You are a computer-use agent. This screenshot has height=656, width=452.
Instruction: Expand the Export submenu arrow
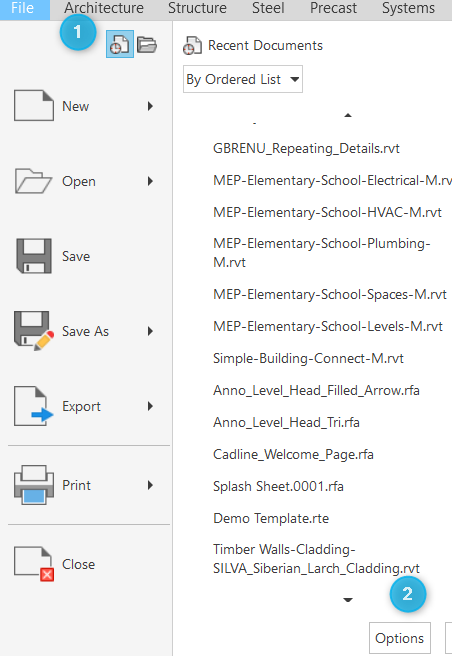point(150,406)
